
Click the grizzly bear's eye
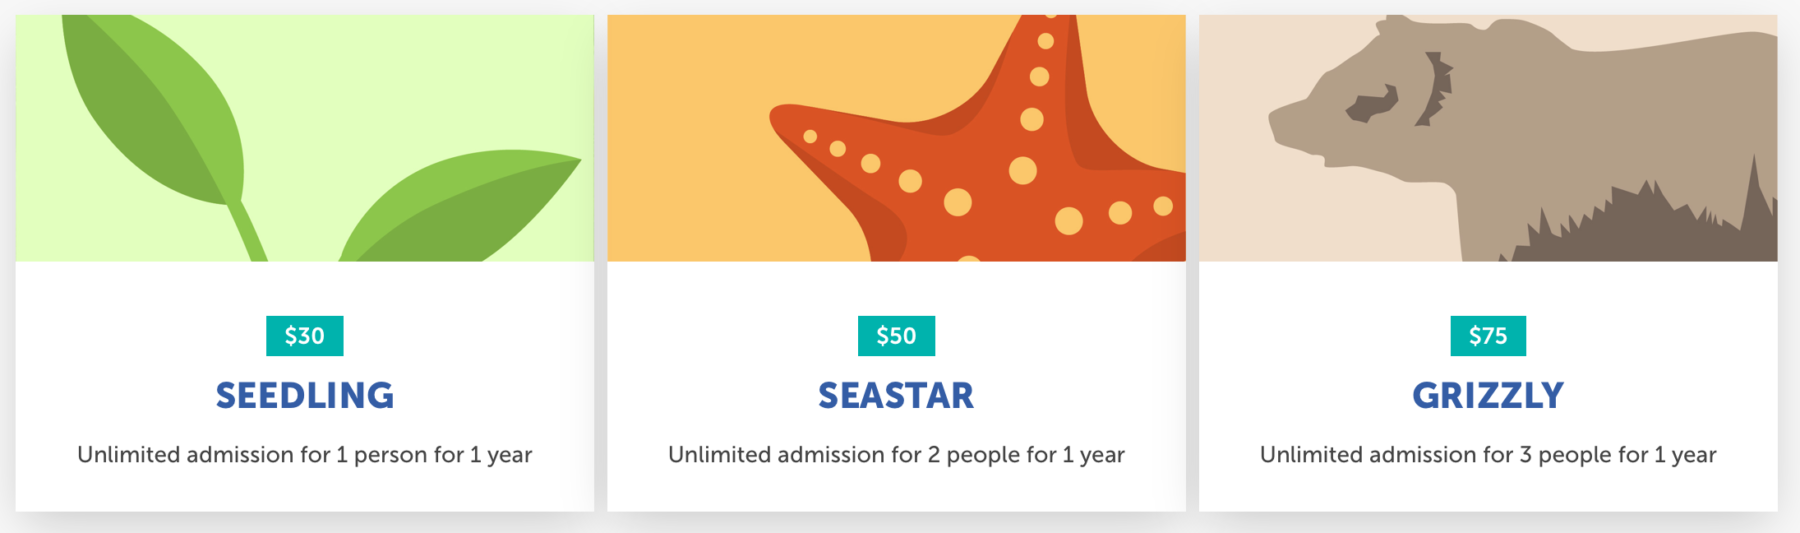click(x=1371, y=104)
